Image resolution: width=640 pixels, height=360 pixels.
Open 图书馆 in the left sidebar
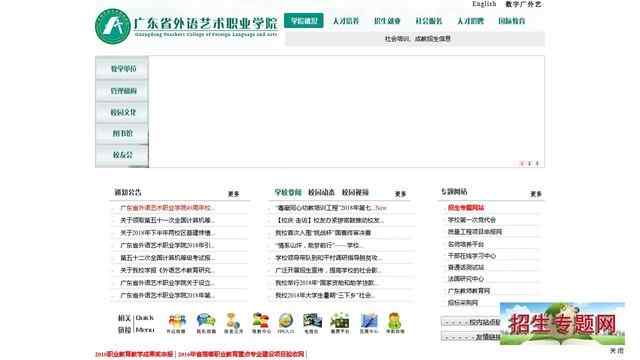[x=122, y=133]
